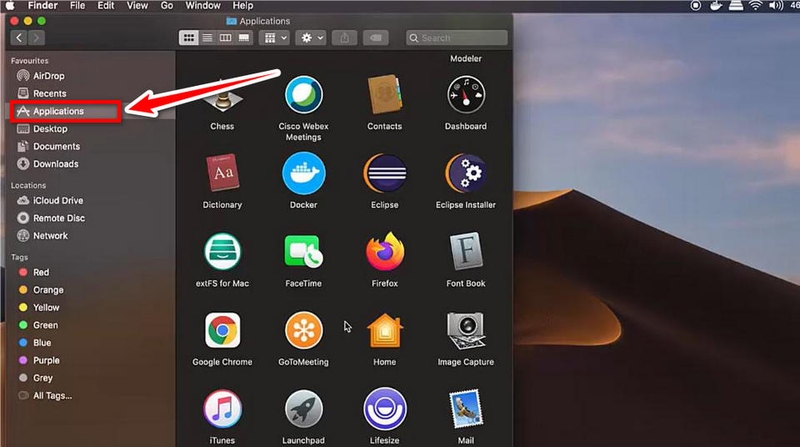Open Image Capture
This screenshot has height=447, width=800.
(x=466, y=331)
